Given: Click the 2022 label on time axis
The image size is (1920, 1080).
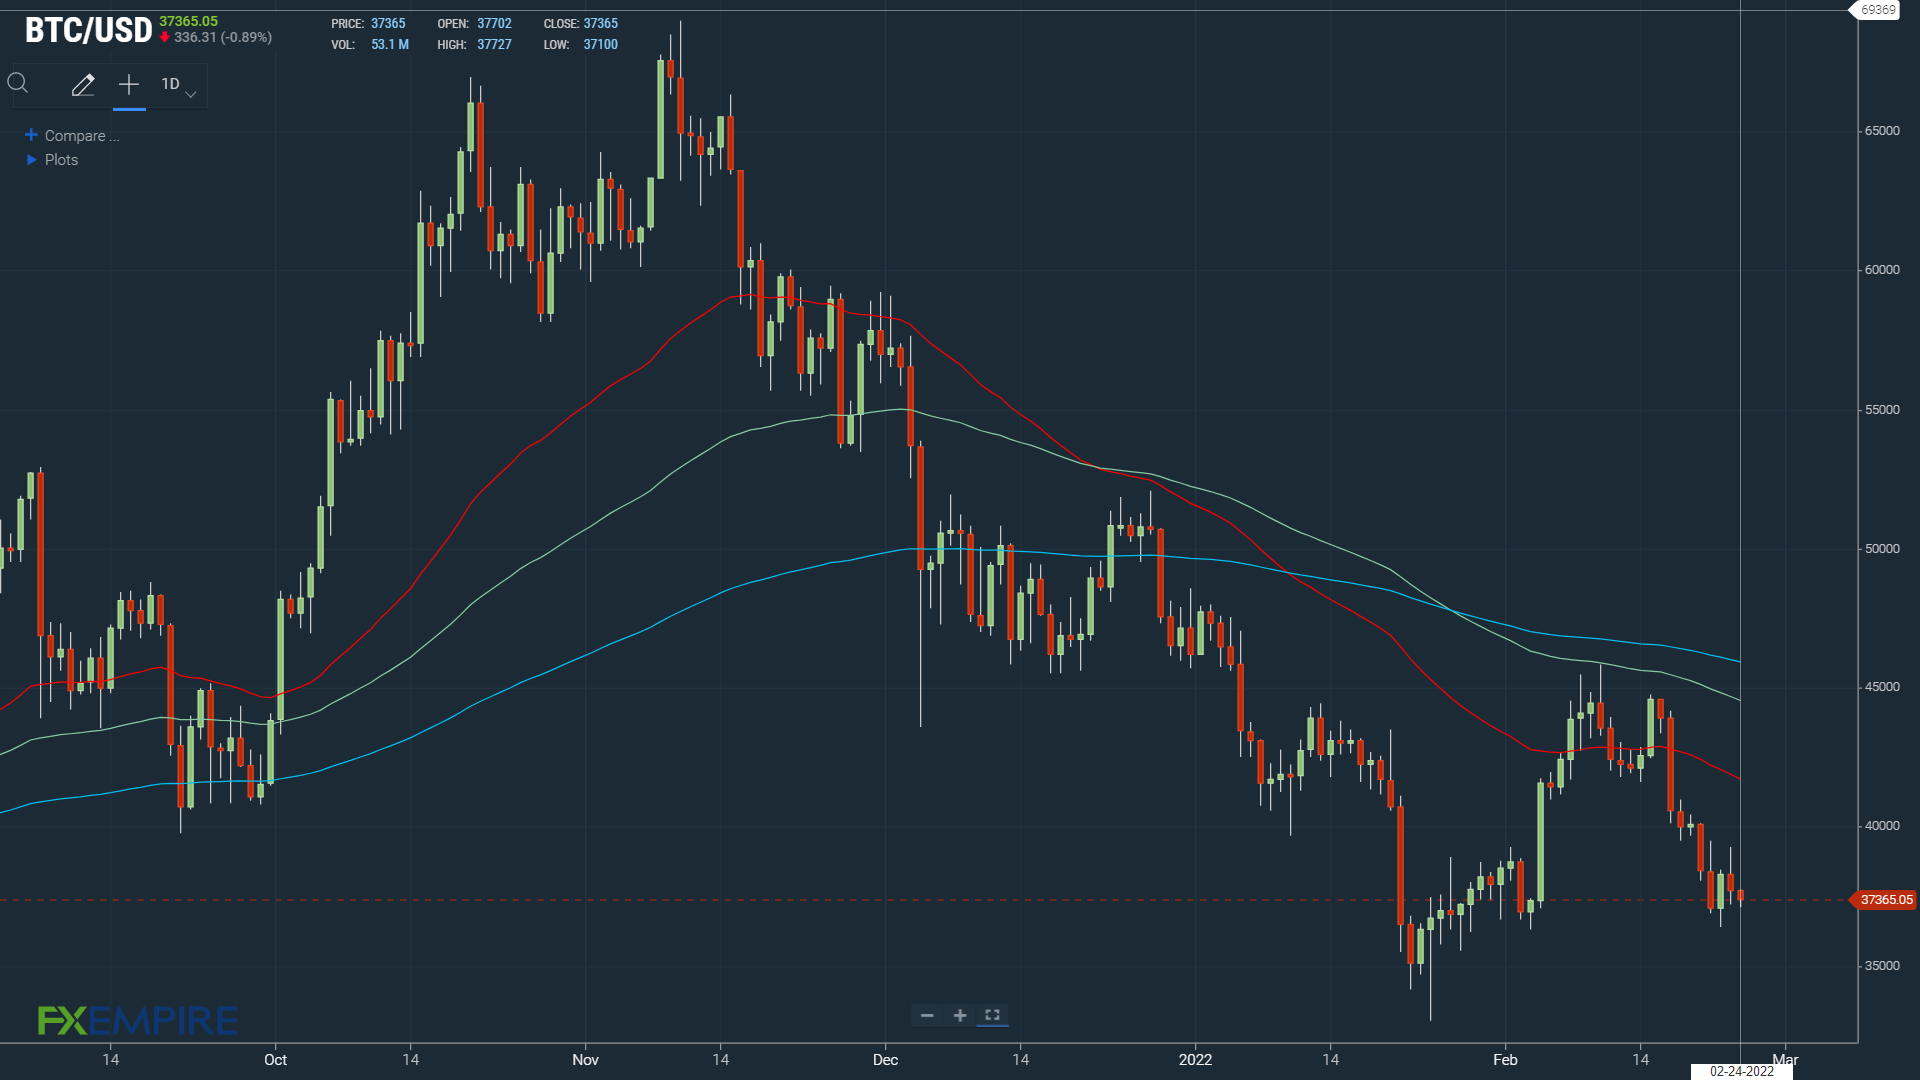Looking at the screenshot, I should tap(1195, 1060).
